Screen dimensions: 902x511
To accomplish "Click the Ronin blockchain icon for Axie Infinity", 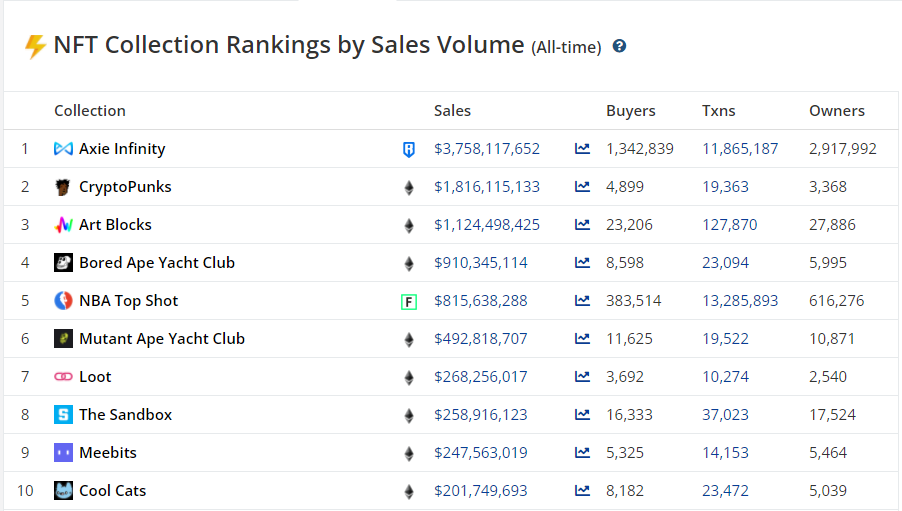I will [x=408, y=149].
